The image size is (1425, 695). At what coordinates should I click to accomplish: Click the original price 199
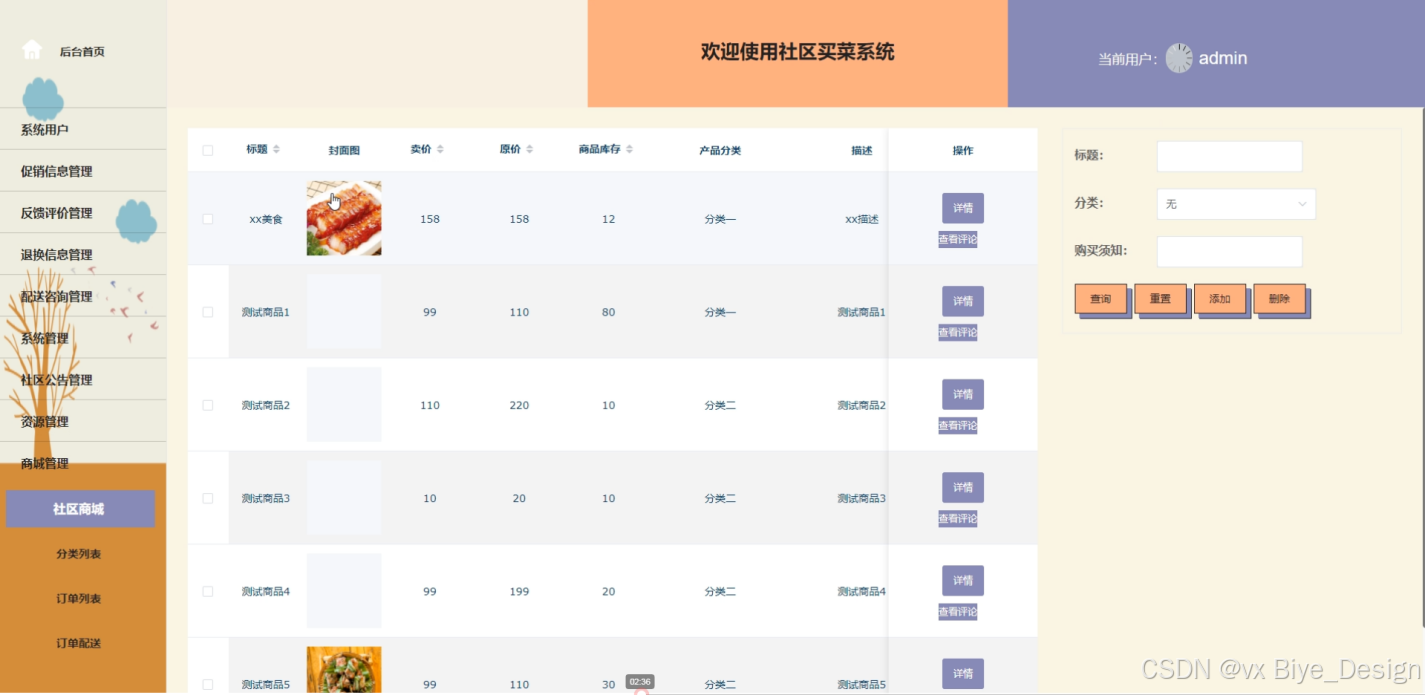tap(519, 591)
